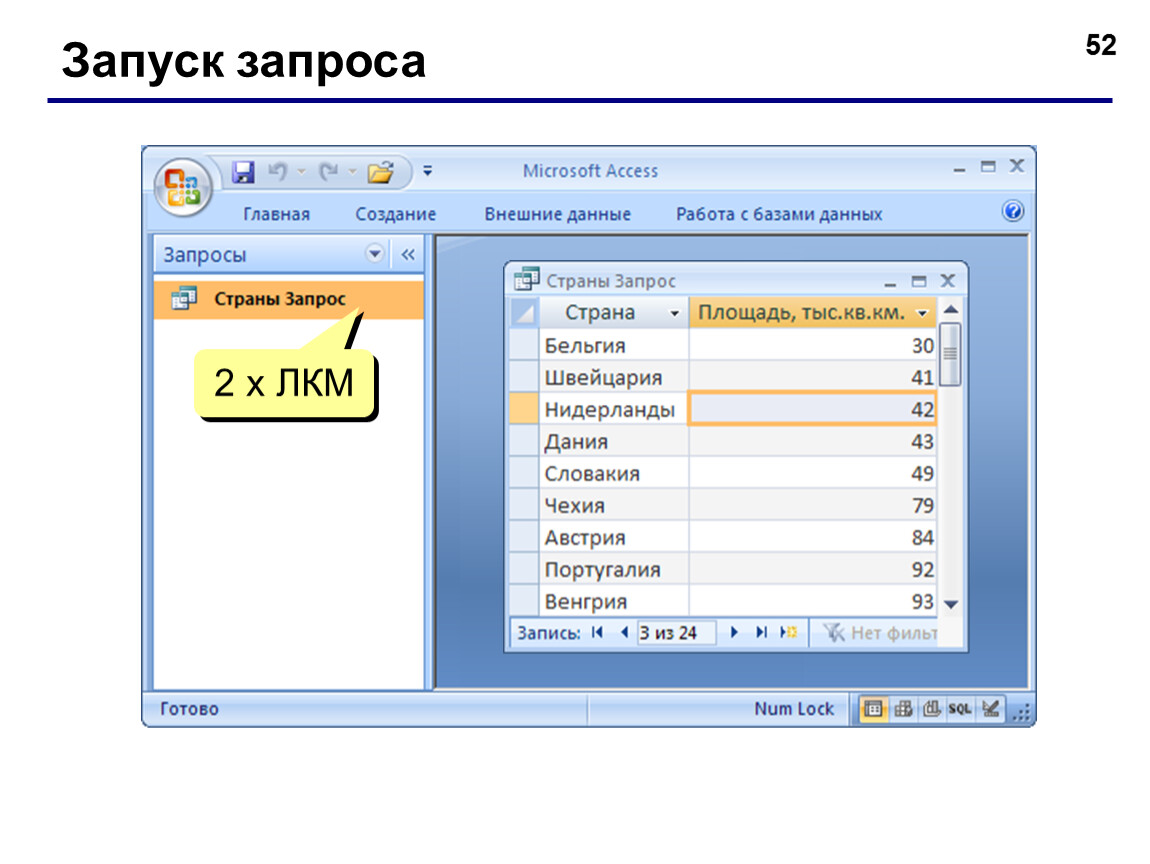Go to previous record
This screenshot has width=1150, height=864.
624,632
